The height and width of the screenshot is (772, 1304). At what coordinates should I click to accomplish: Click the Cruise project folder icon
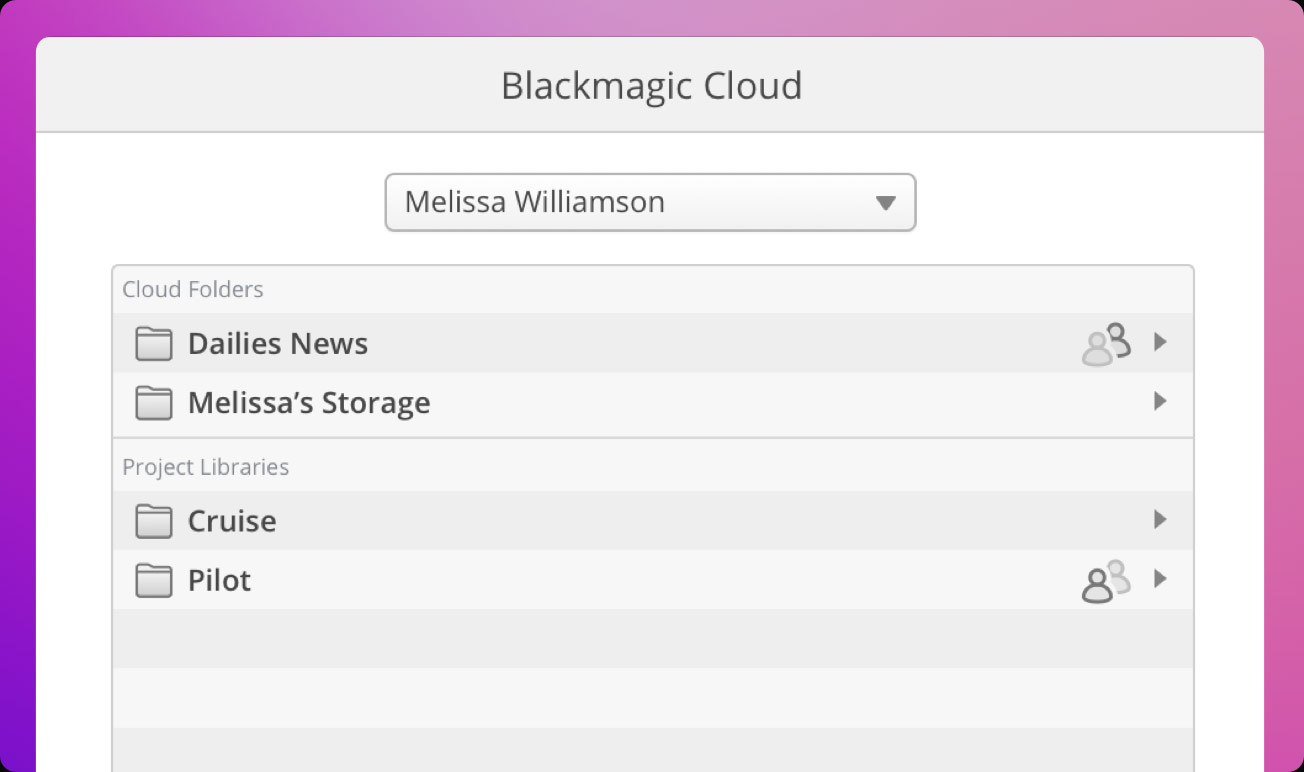coord(153,520)
